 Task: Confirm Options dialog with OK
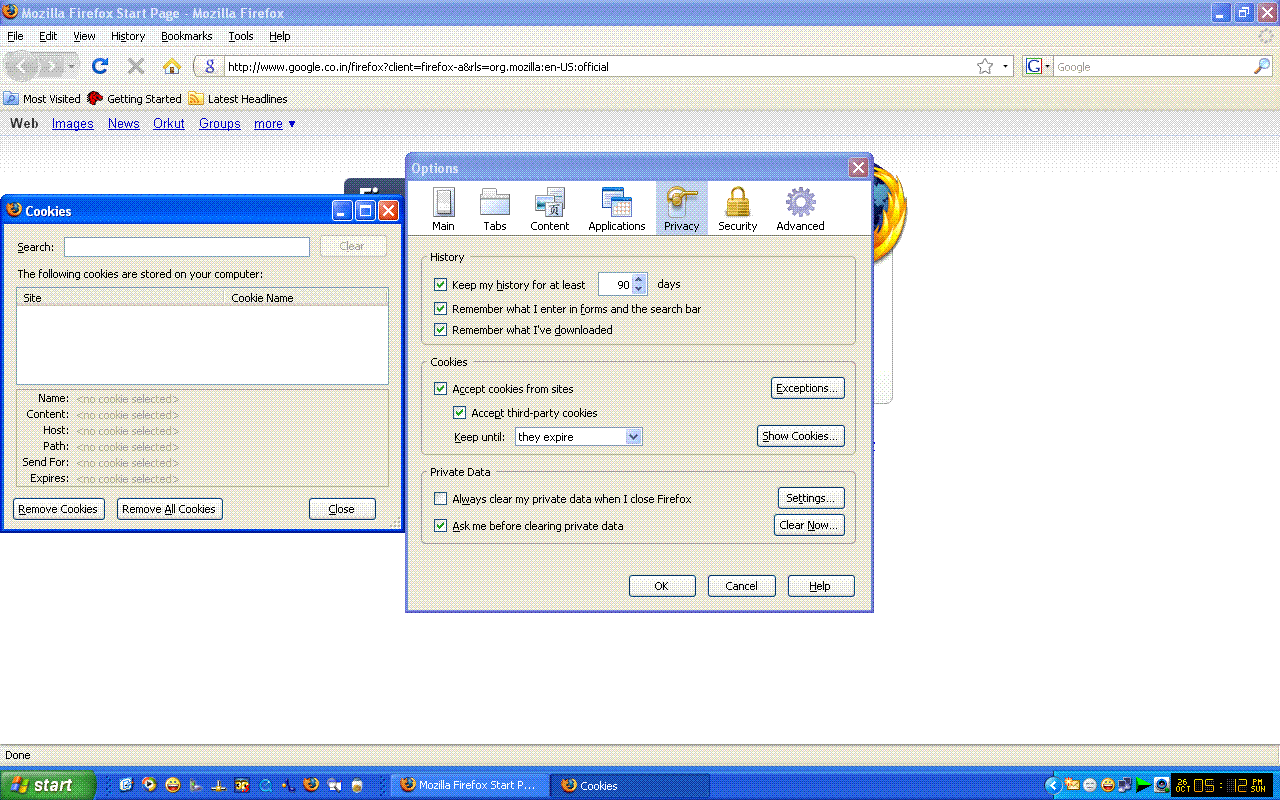coord(662,586)
